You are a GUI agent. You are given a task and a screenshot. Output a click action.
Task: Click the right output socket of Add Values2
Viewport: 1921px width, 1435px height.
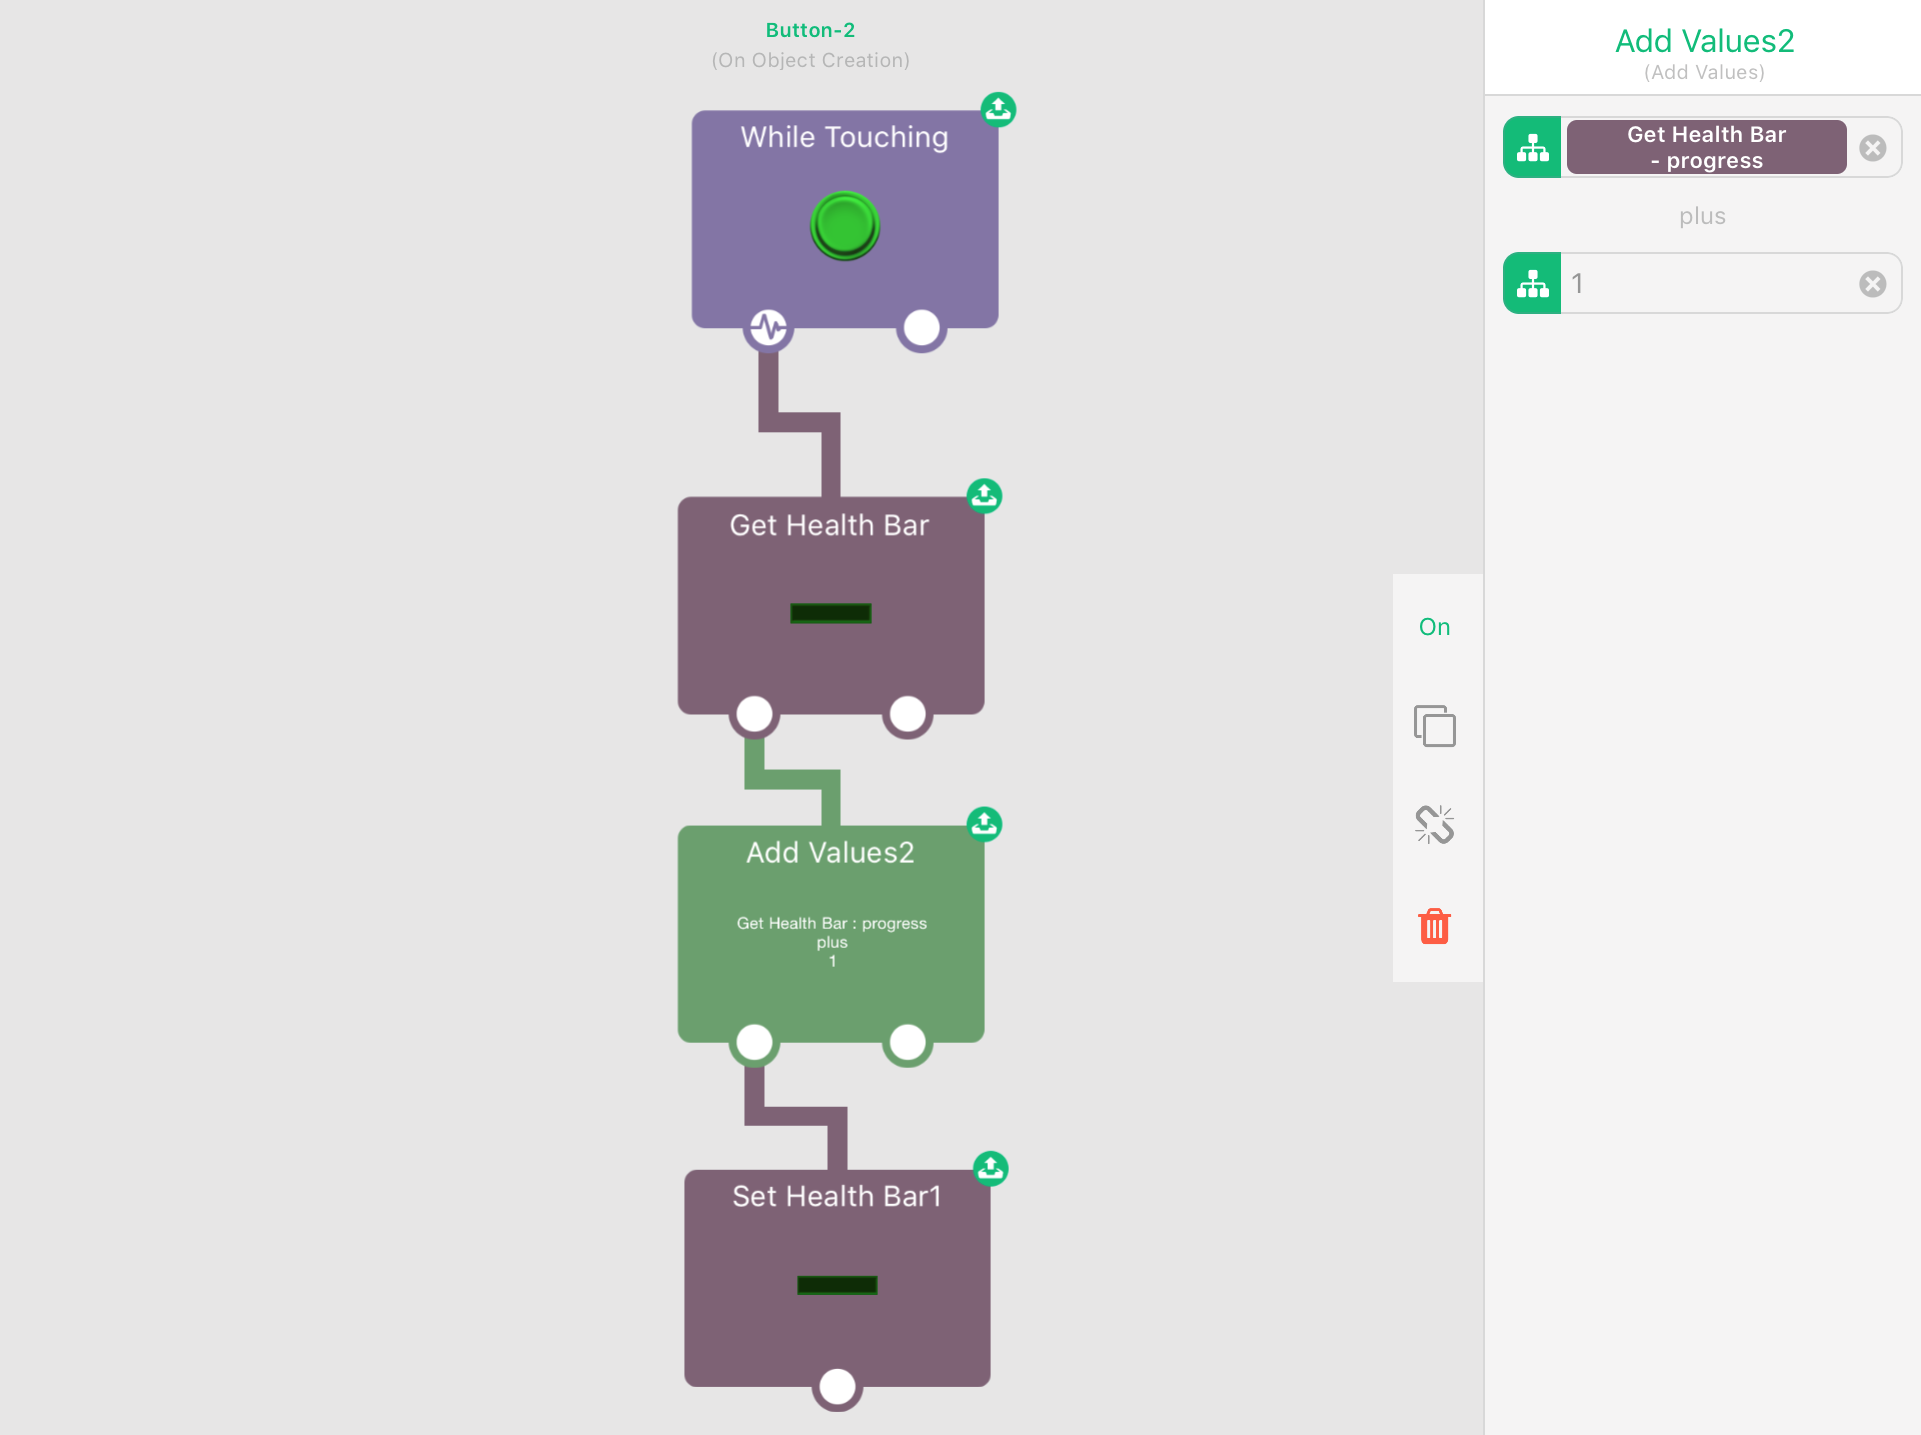pos(907,1042)
